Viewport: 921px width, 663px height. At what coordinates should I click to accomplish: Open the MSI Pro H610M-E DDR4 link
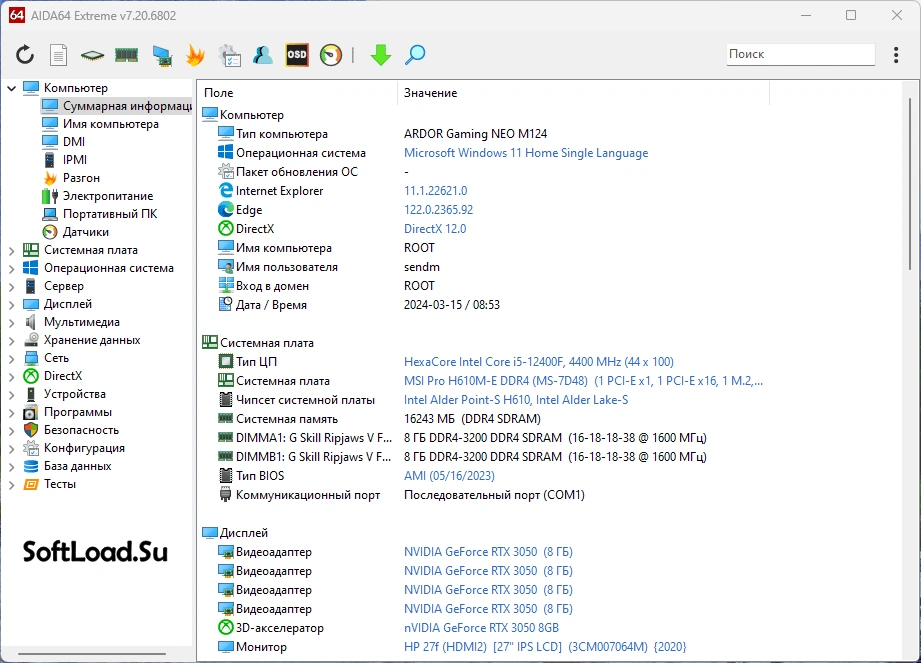pyautogui.click(x=583, y=381)
